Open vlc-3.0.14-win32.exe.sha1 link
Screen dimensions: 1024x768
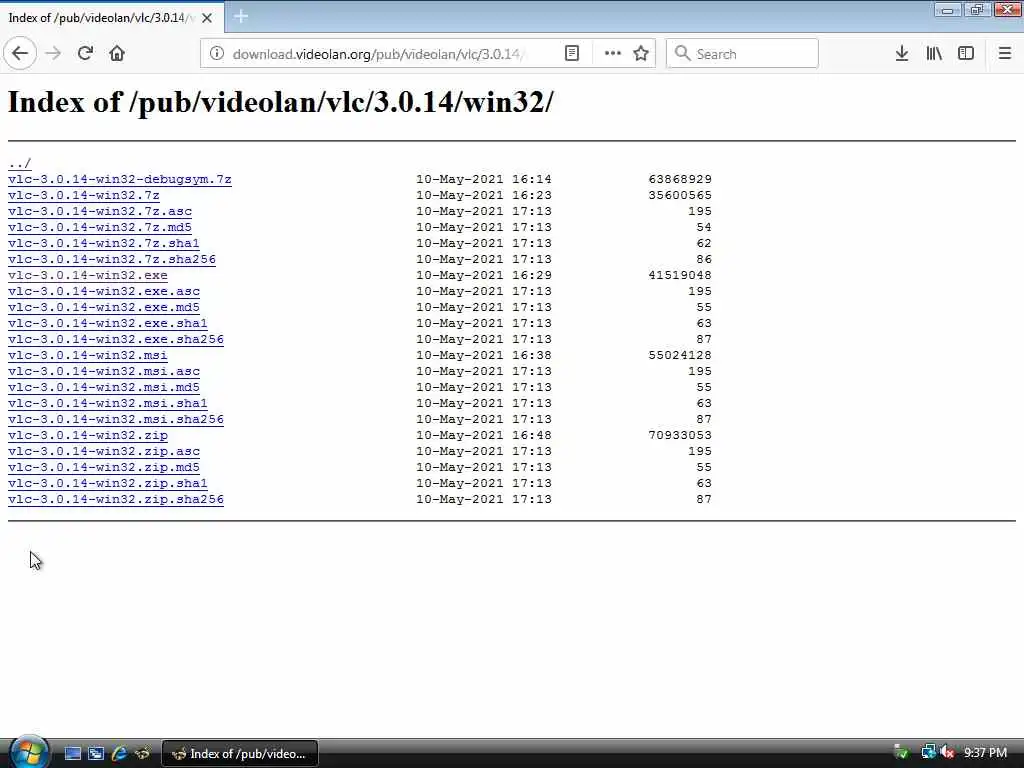108,323
